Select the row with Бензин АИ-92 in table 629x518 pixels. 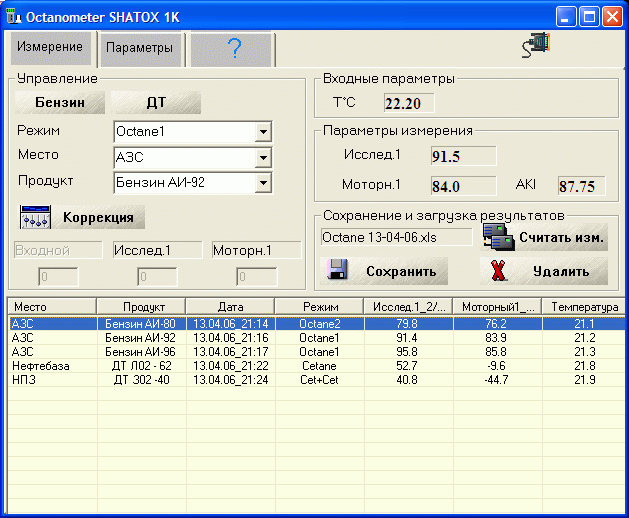coord(317,337)
